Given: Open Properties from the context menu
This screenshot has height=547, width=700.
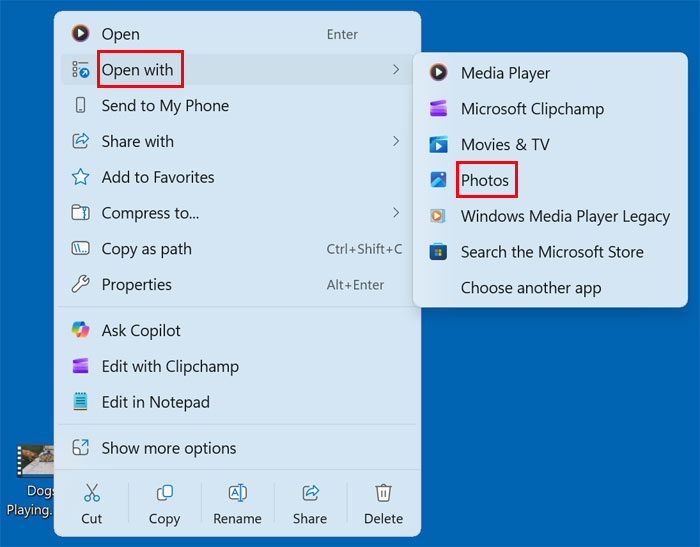Looking at the screenshot, I should [x=237, y=284].
